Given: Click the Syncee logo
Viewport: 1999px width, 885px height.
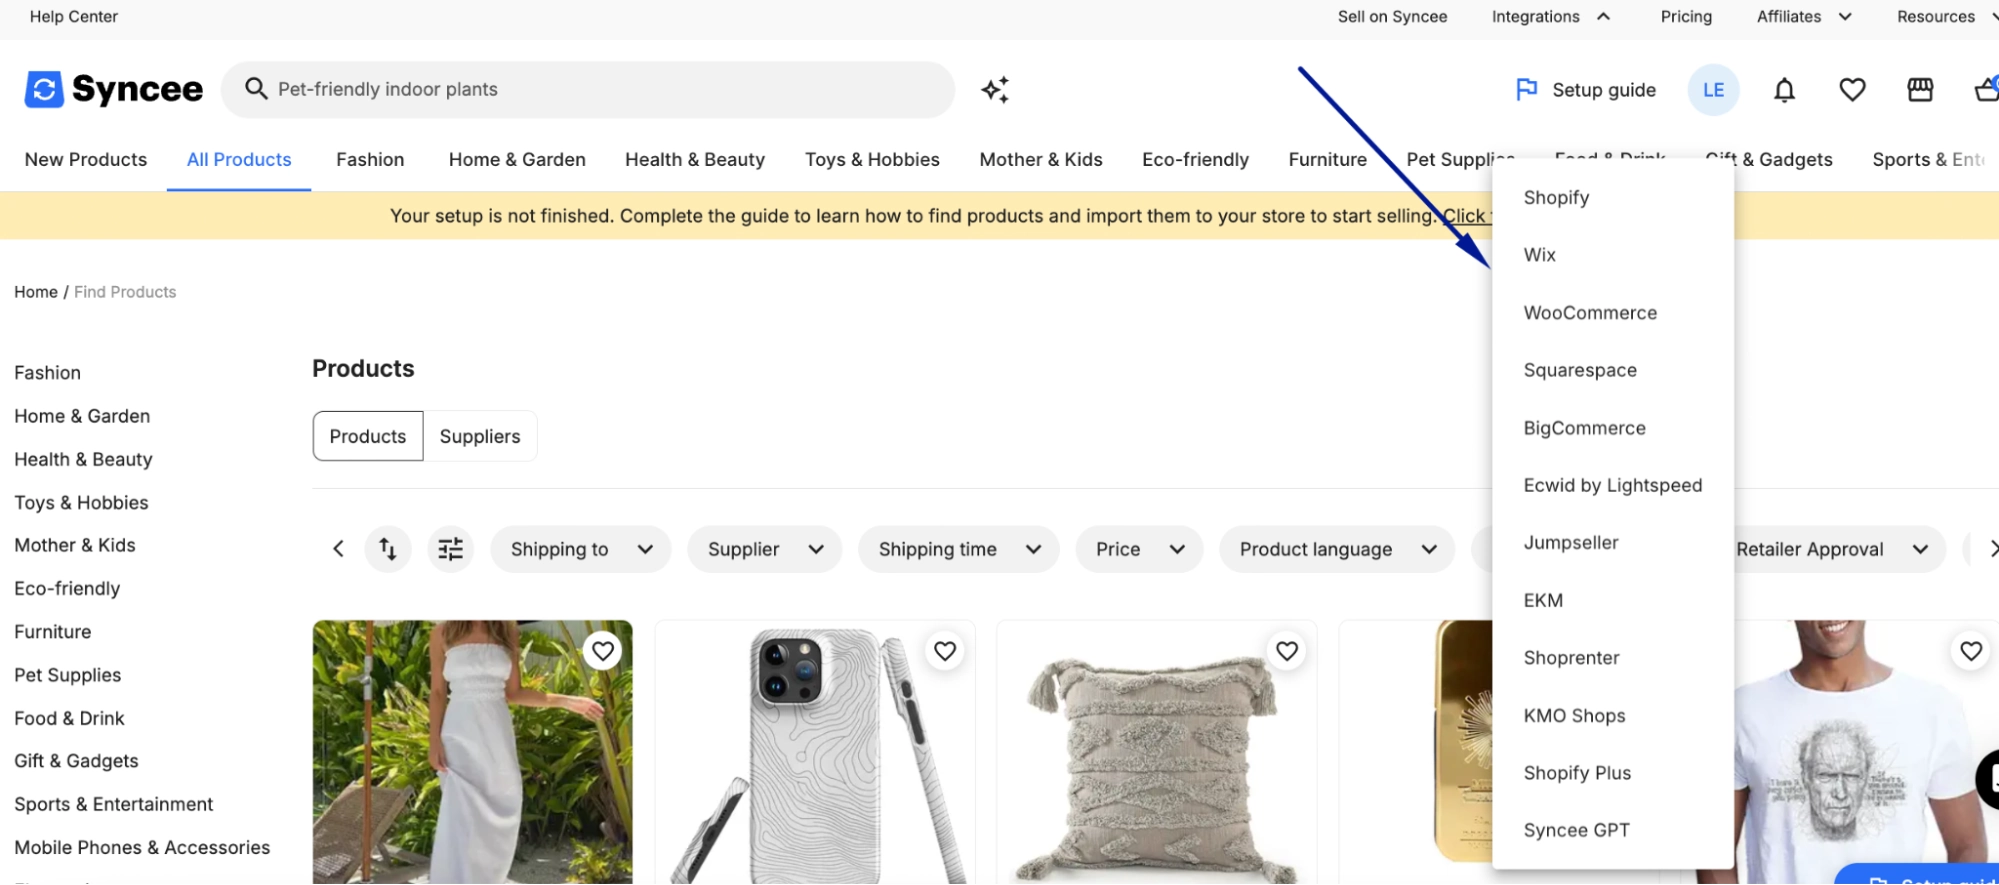Looking at the screenshot, I should 114,89.
